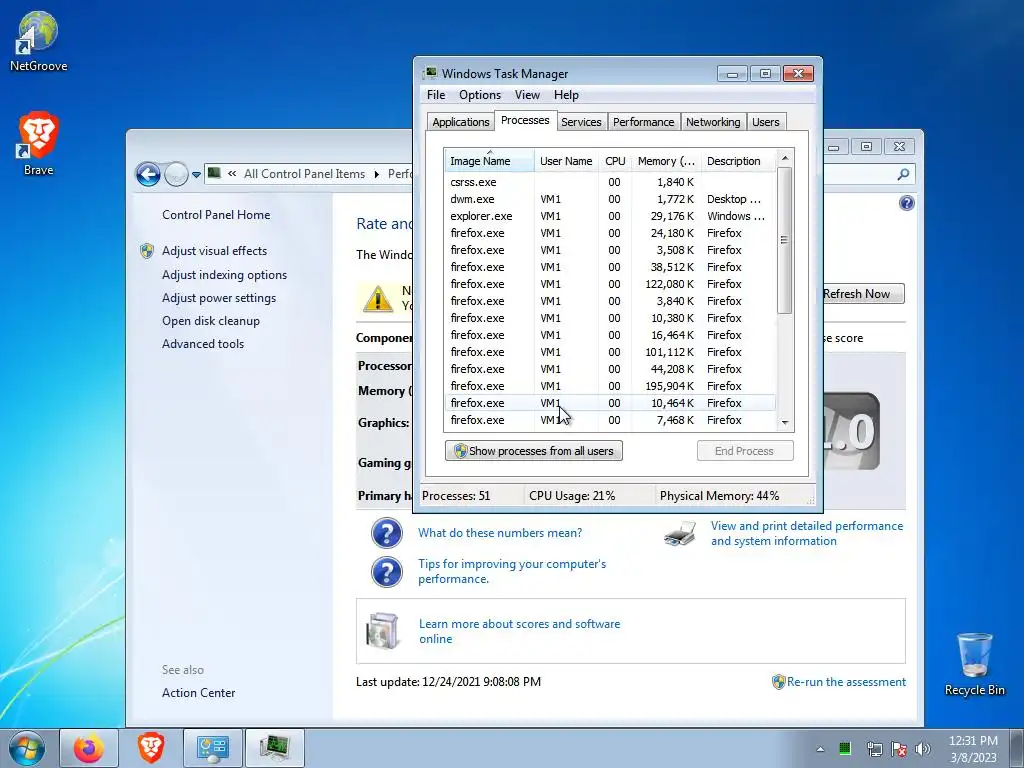Switch to the Performance tab
Screen dimensions: 1024x768
[x=643, y=122]
